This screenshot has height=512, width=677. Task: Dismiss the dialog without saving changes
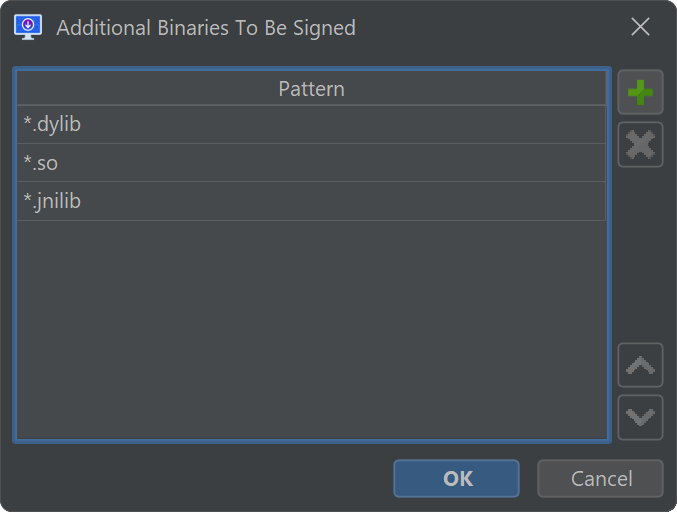(x=600, y=479)
